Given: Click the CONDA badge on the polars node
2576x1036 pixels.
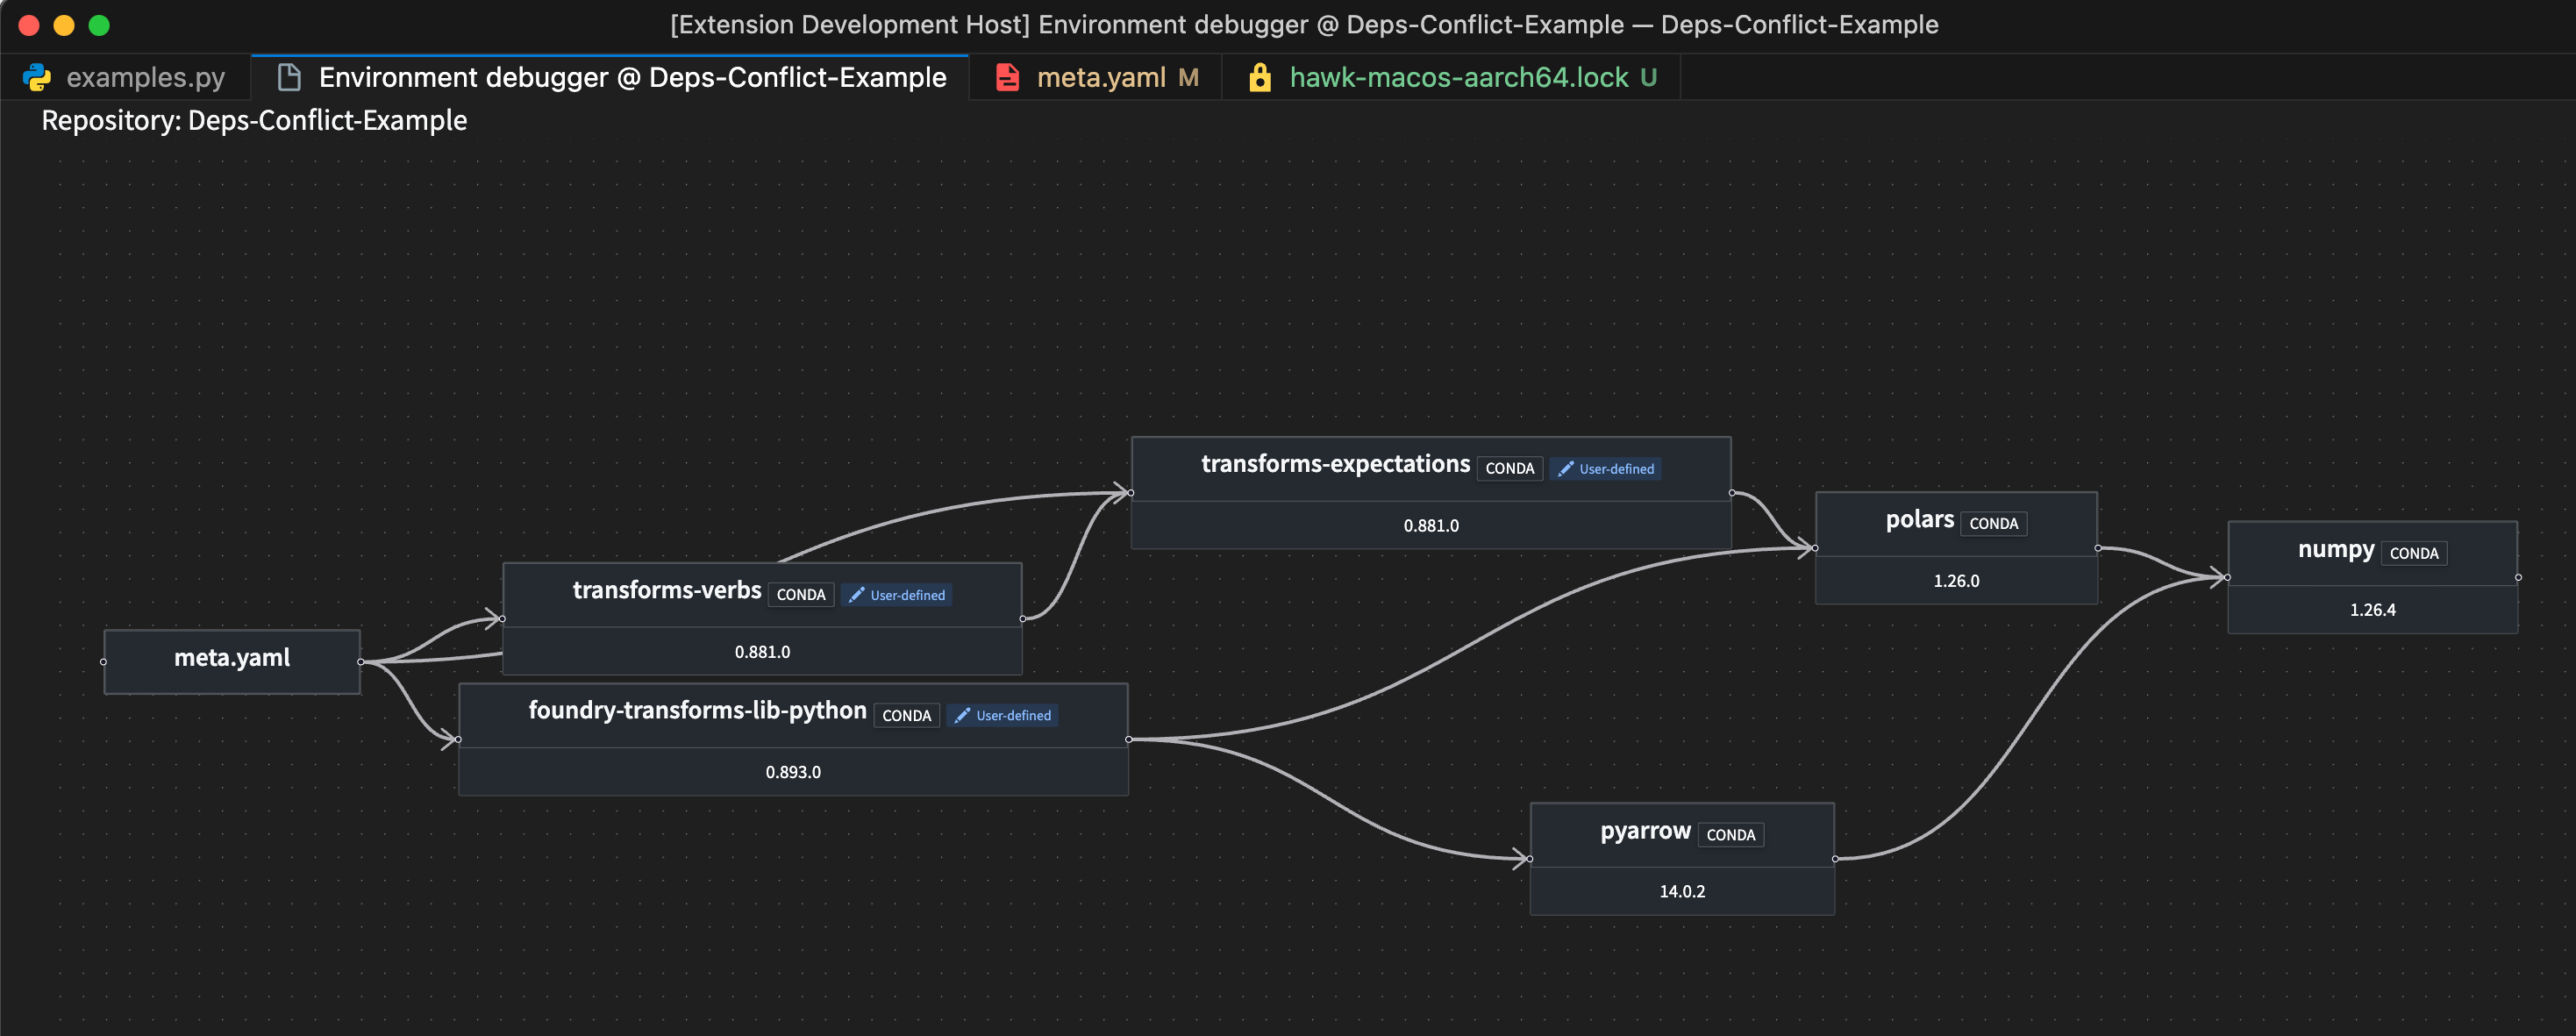Looking at the screenshot, I should pyautogui.click(x=1994, y=523).
